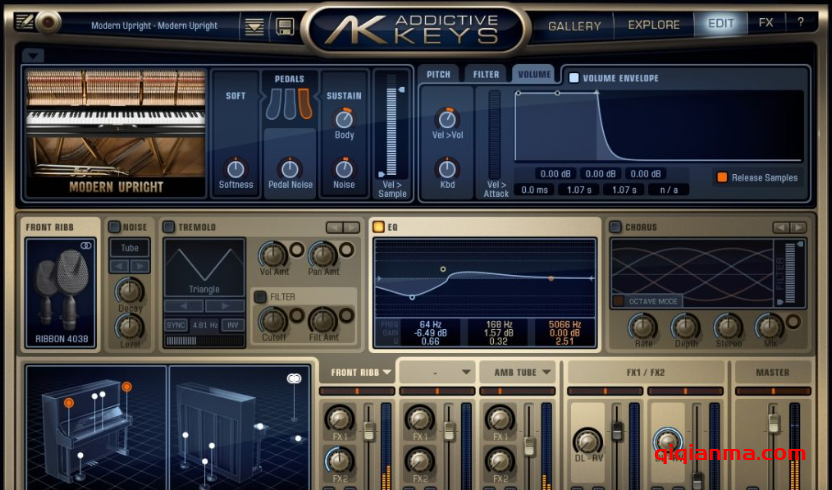This screenshot has height=490, width=832.
Task: Click the Vel>Sample range slider
Action: (392, 132)
